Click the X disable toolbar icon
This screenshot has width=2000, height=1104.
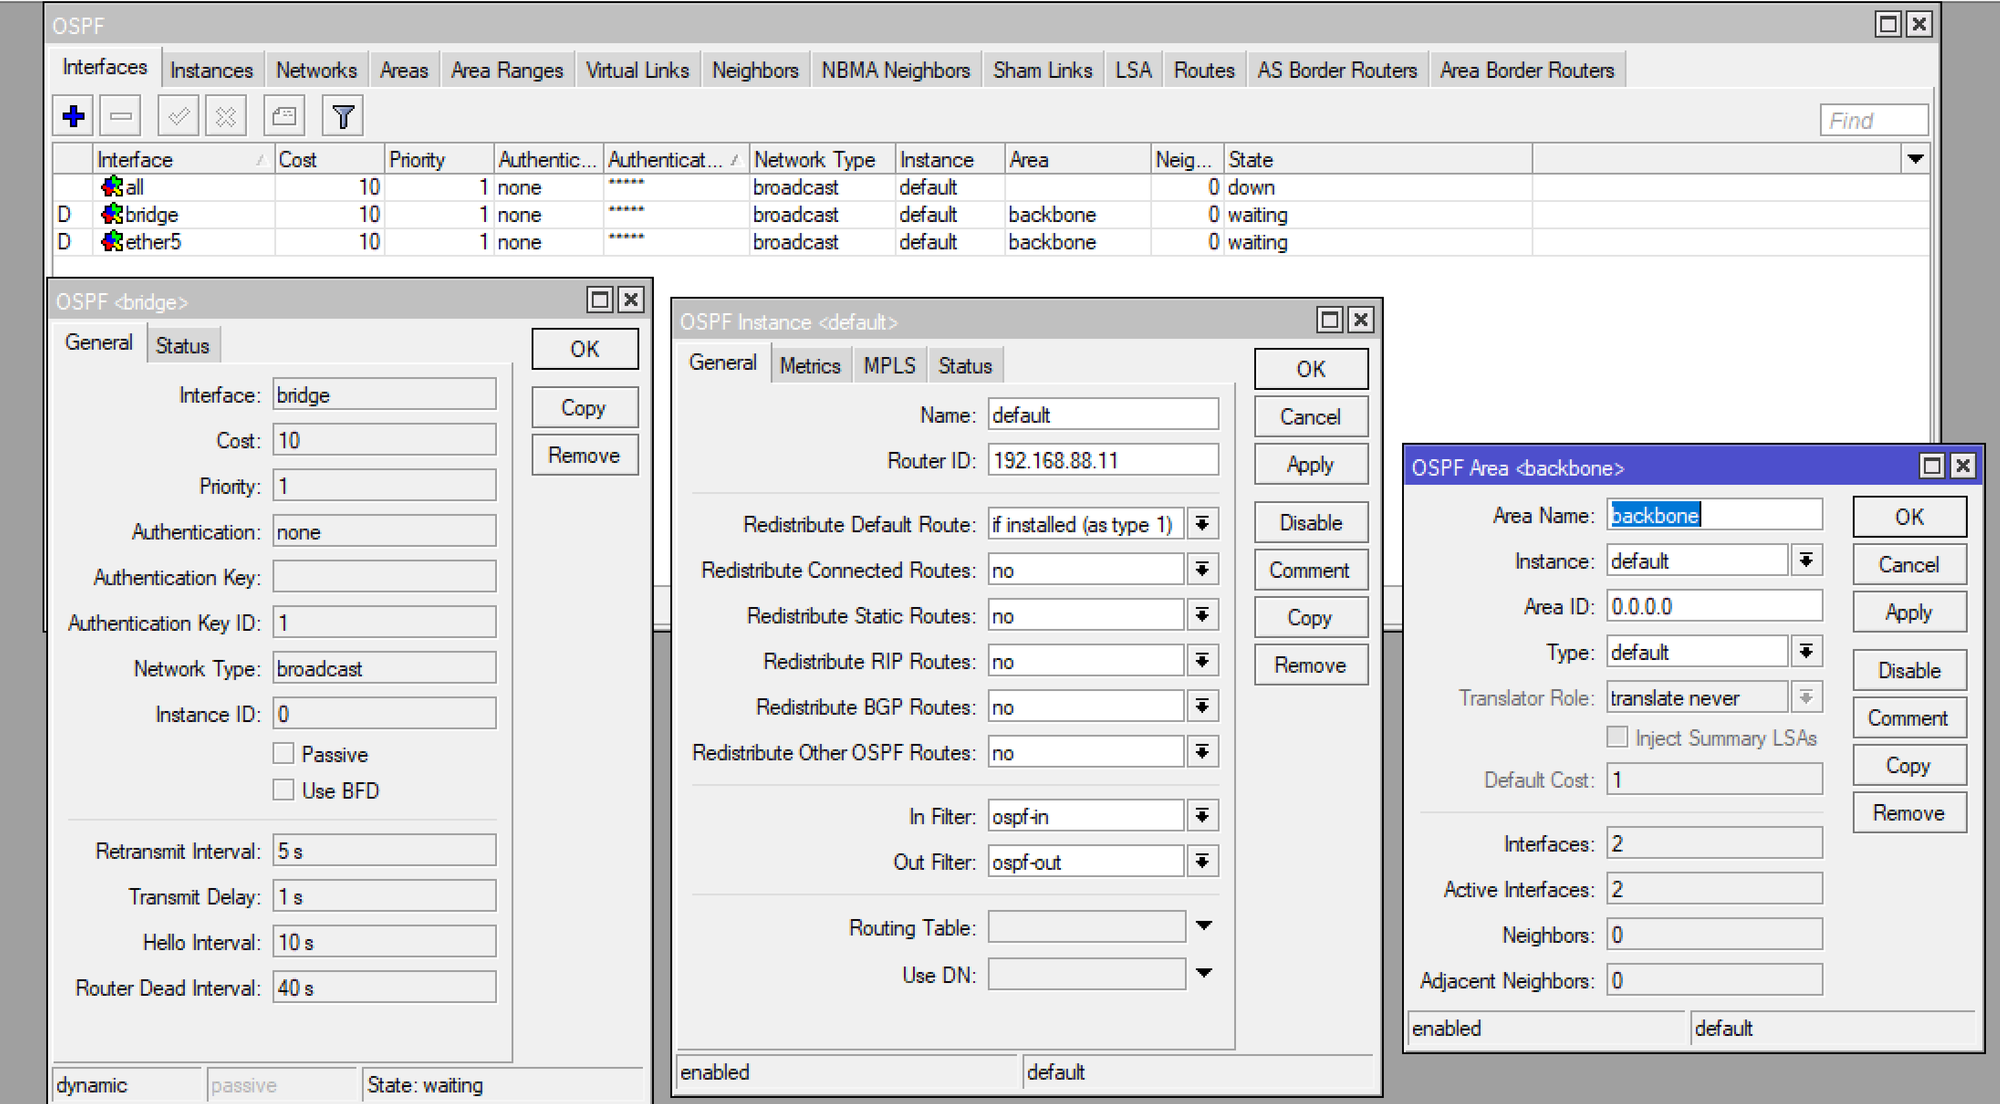226,117
